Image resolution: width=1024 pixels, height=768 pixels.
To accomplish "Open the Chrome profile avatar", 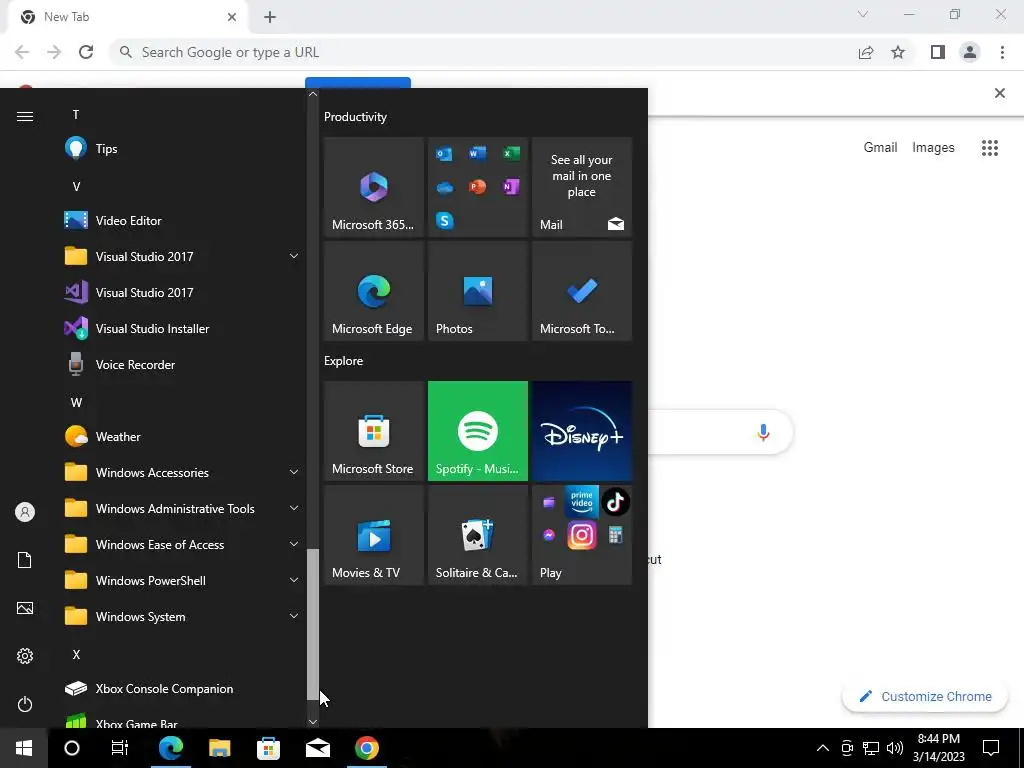I will point(970,52).
